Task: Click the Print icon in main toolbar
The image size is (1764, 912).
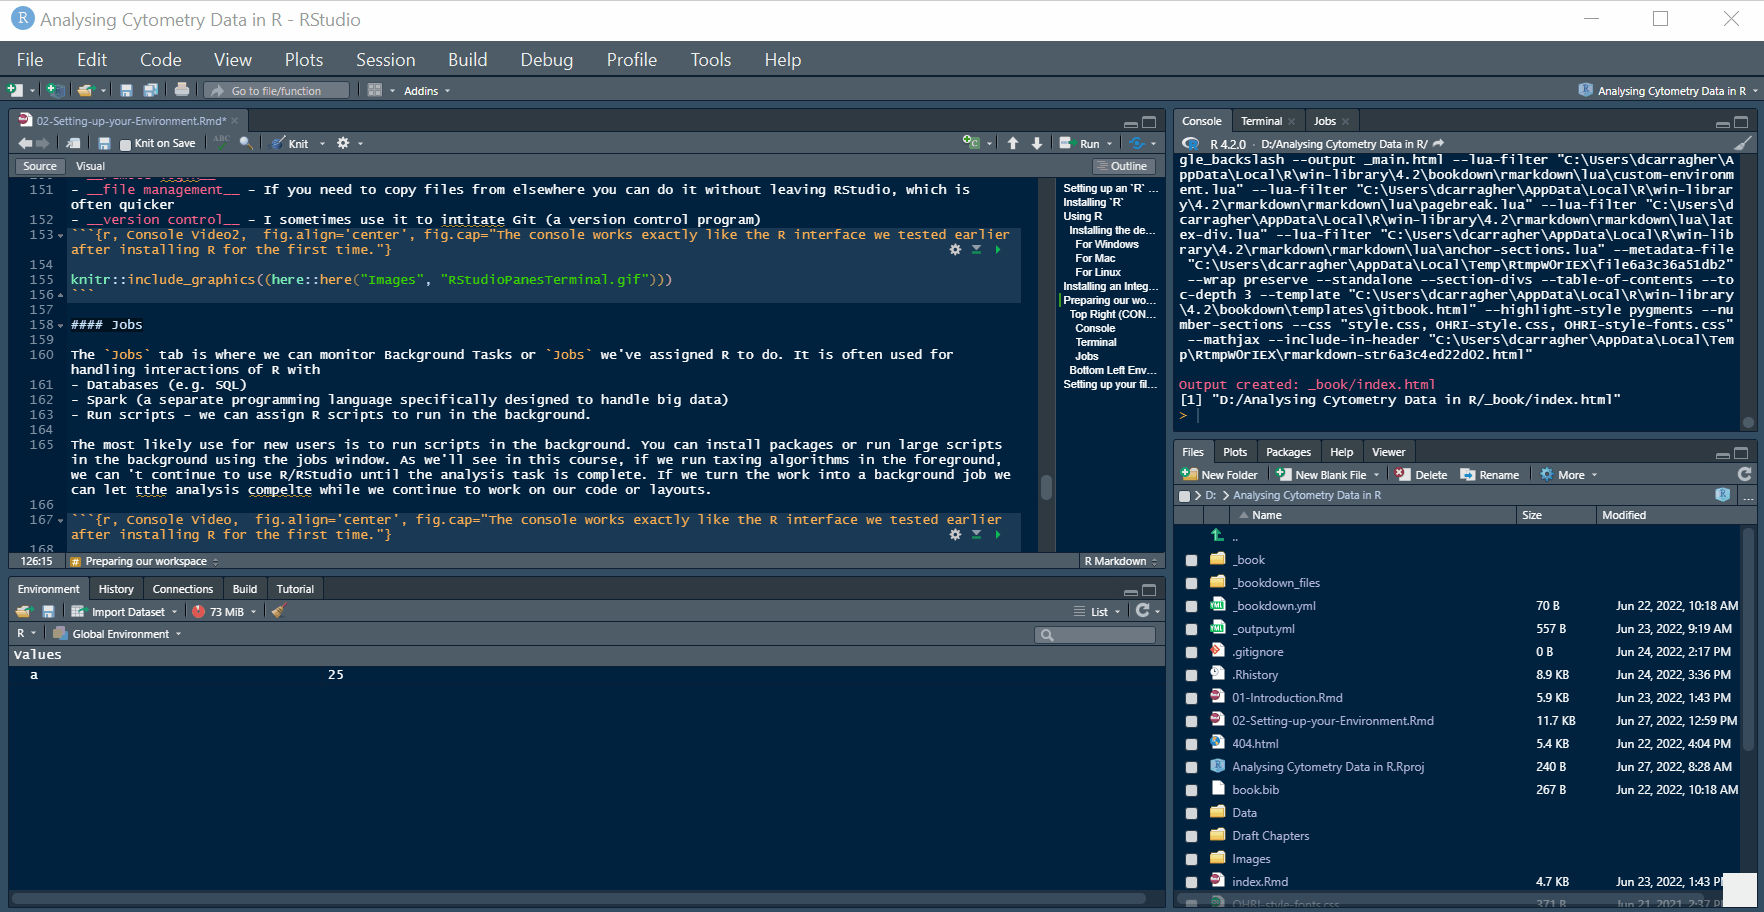Action: tap(181, 90)
